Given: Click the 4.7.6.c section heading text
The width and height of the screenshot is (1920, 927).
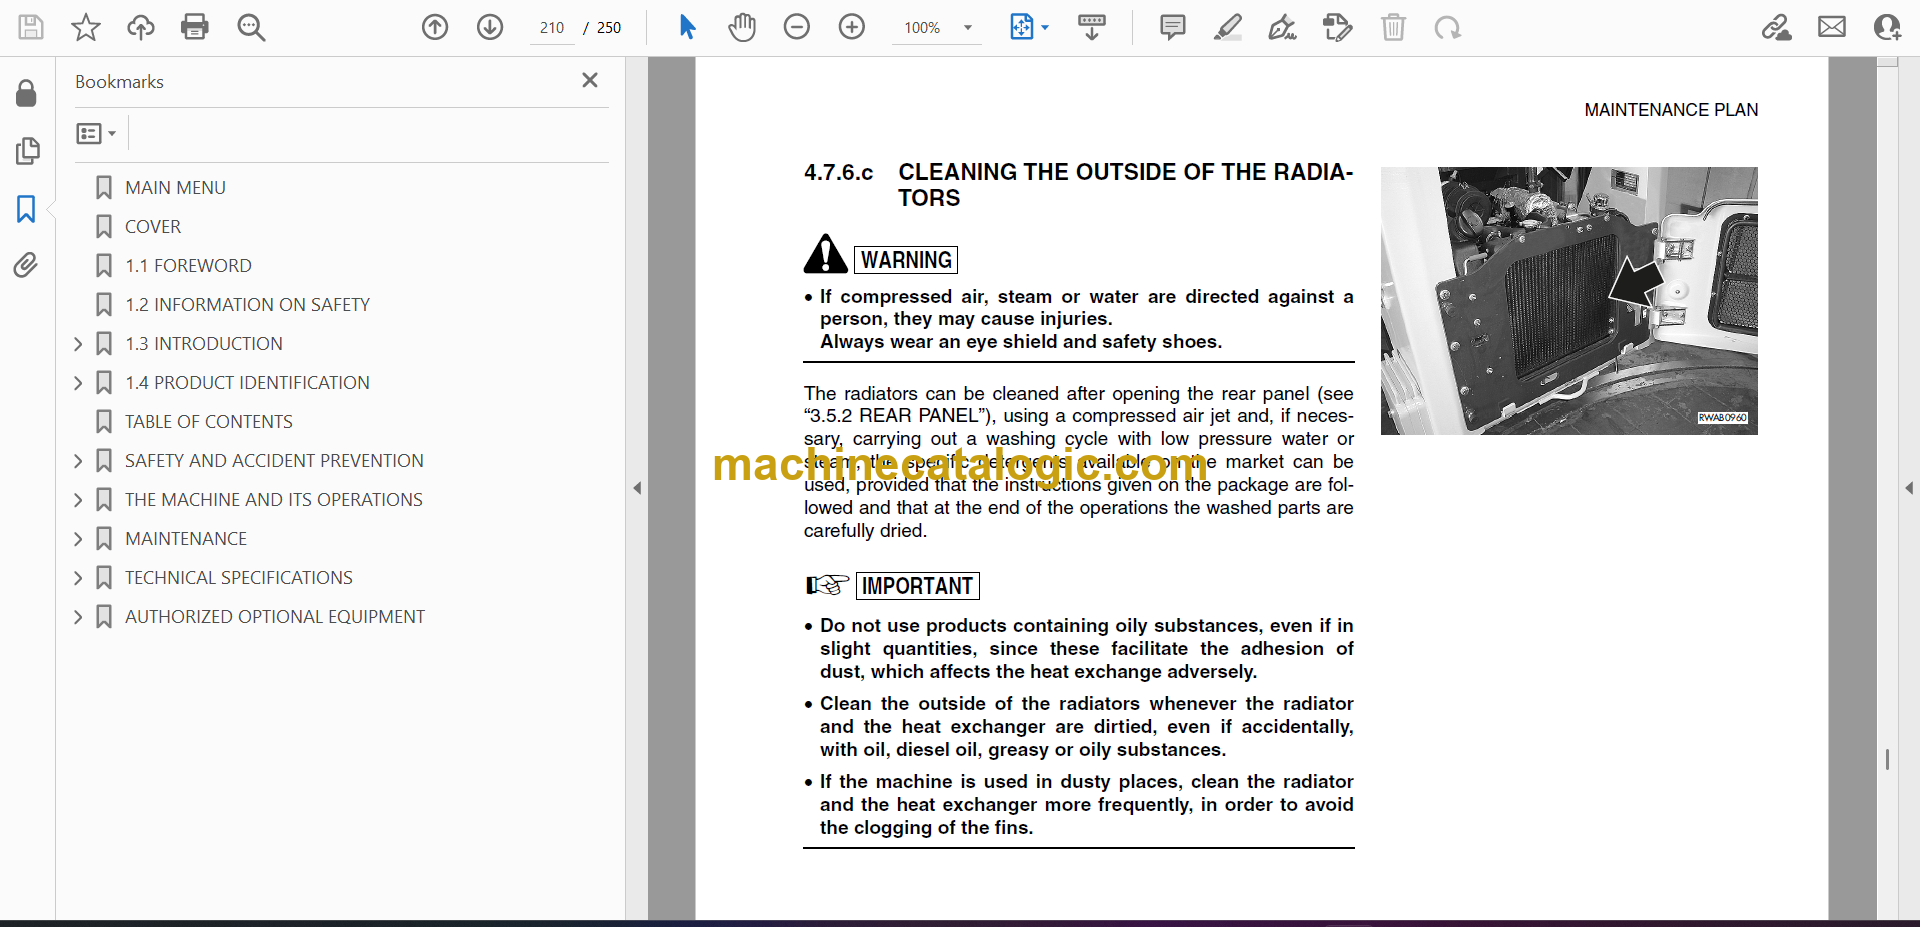Looking at the screenshot, I should [x=1078, y=185].
